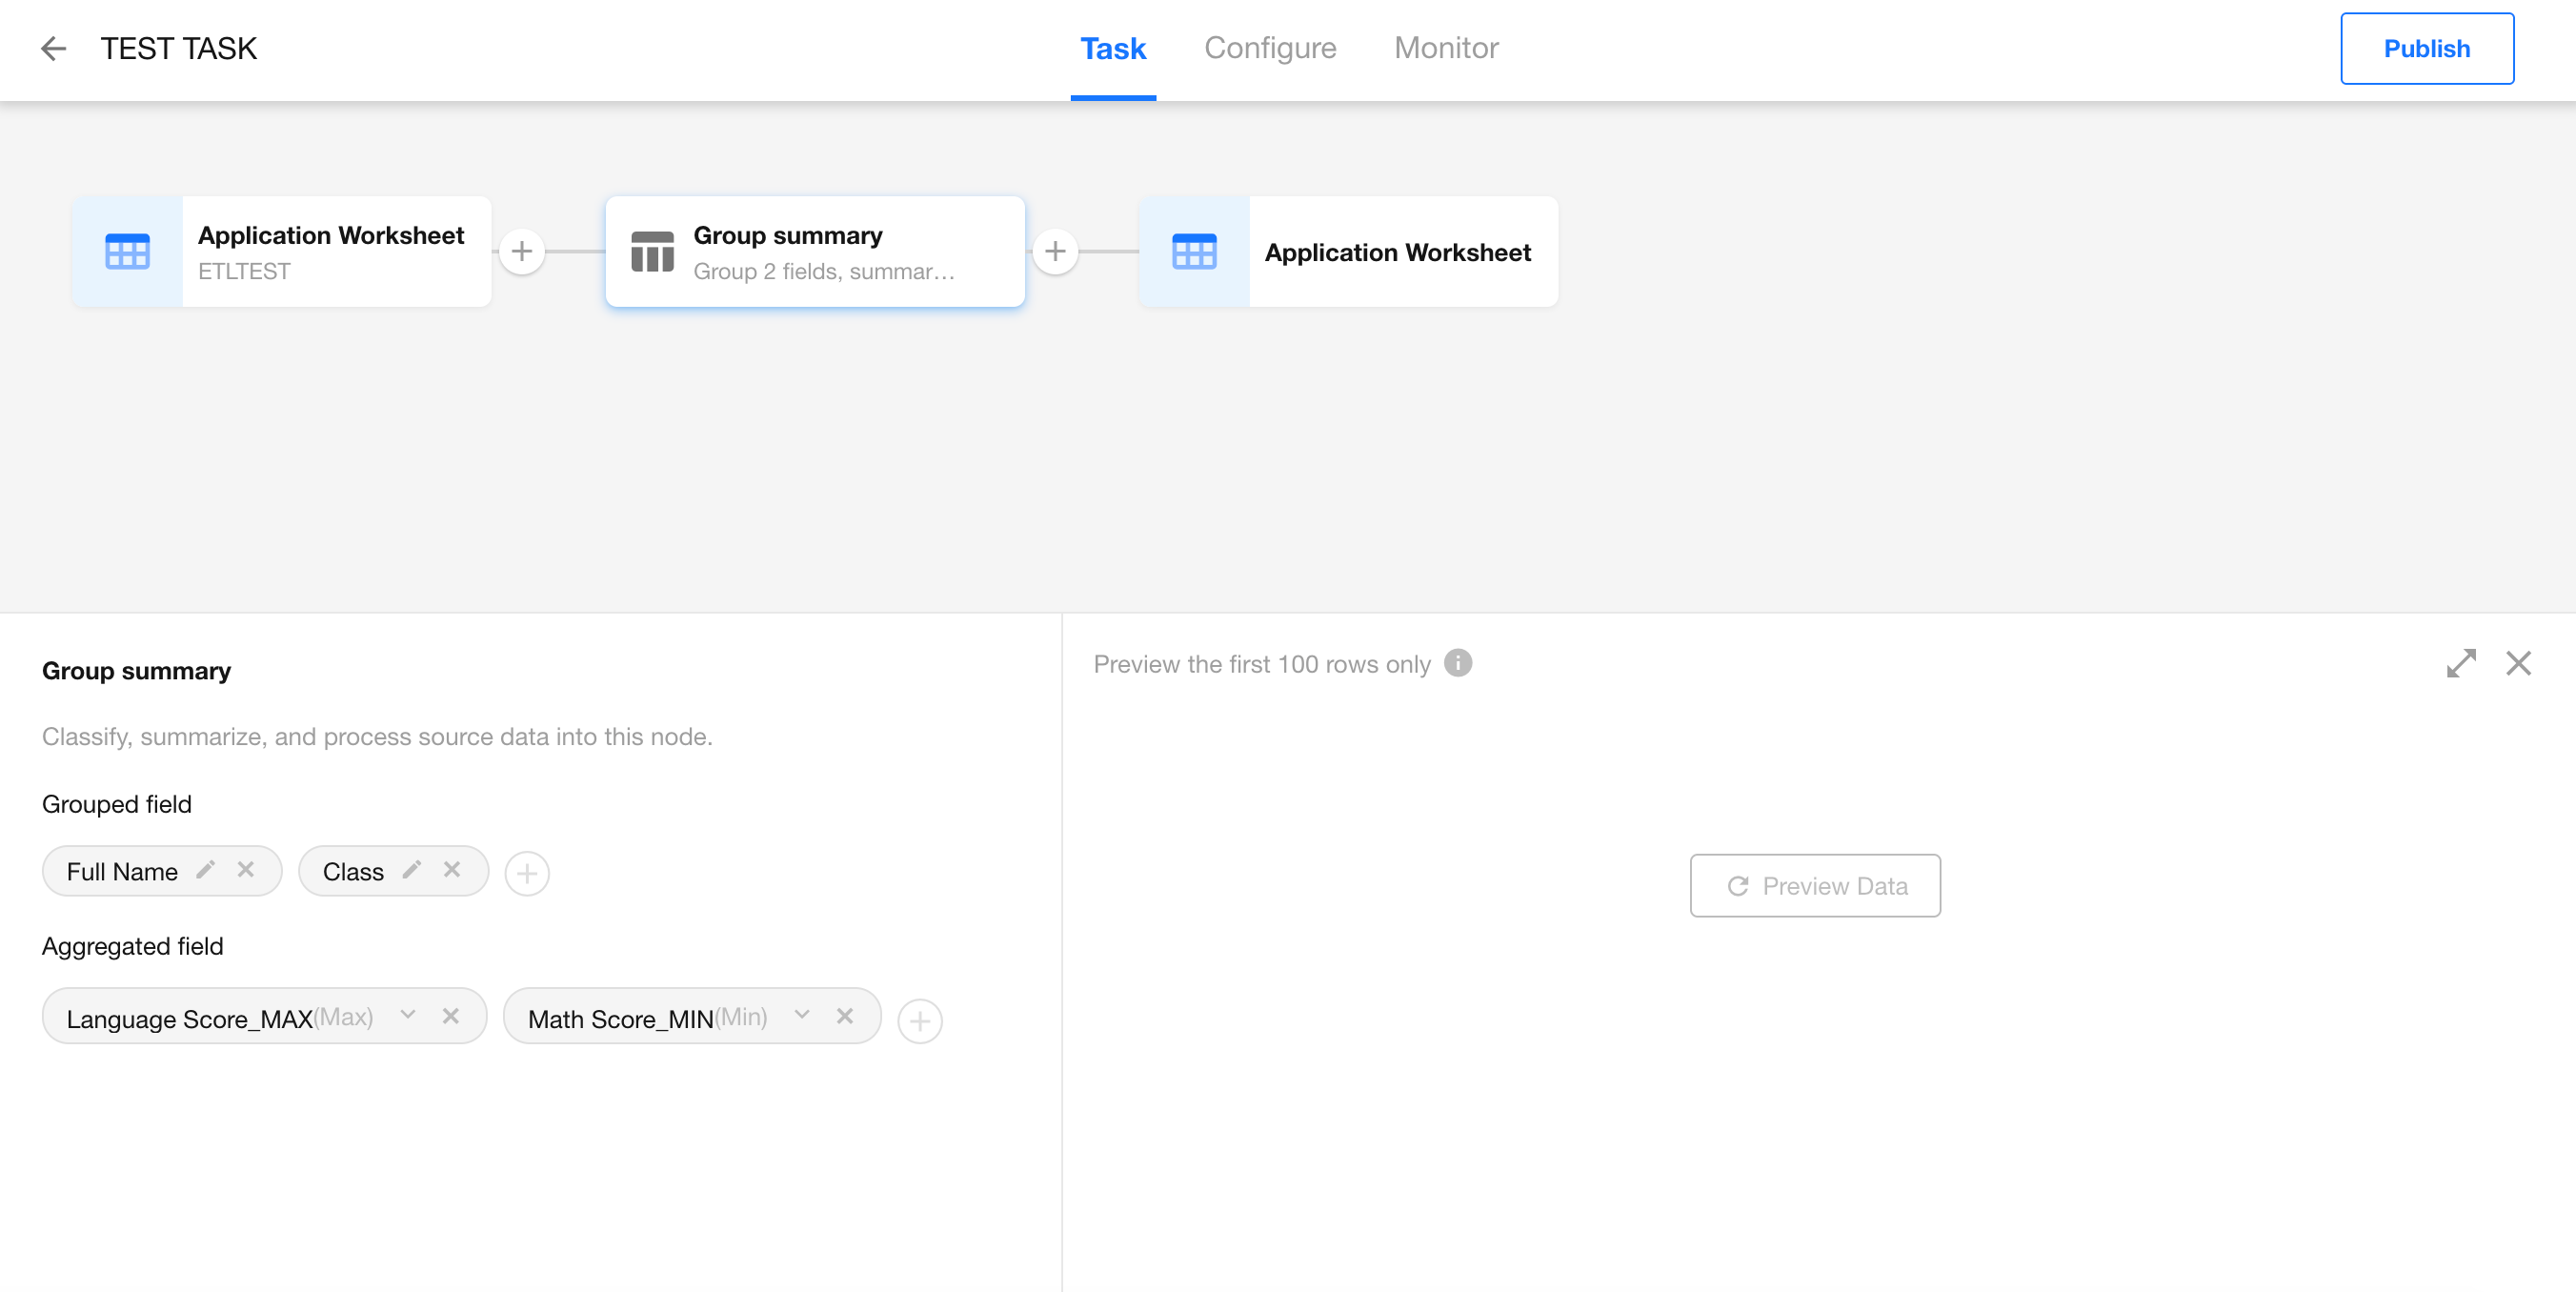The height and width of the screenshot is (1292, 2576).
Task: Switch to the Configure tab
Action: click(1269, 48)
